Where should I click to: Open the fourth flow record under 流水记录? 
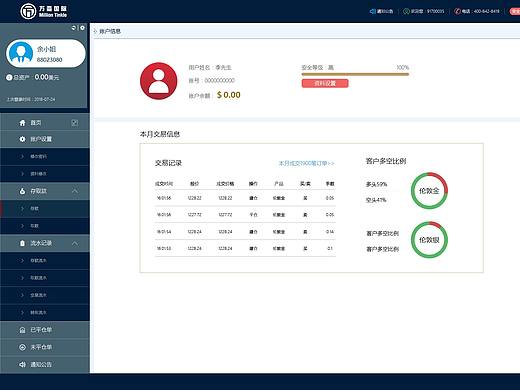pos(45,312)
